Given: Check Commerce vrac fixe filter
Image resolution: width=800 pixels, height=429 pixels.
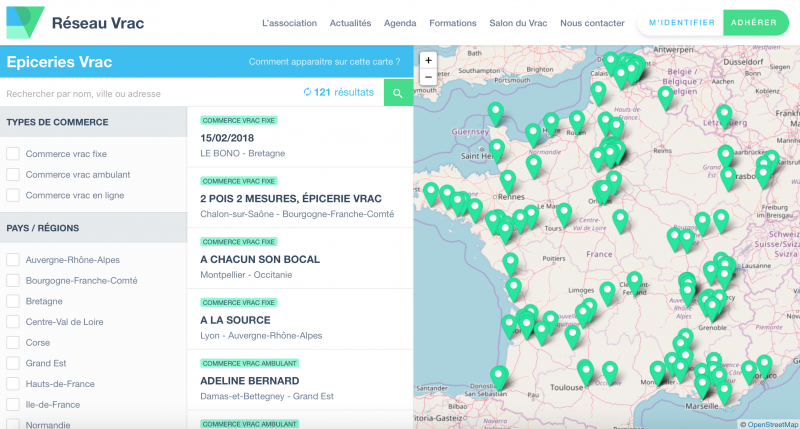Looking at the screenshot, I should click(13, 154).
